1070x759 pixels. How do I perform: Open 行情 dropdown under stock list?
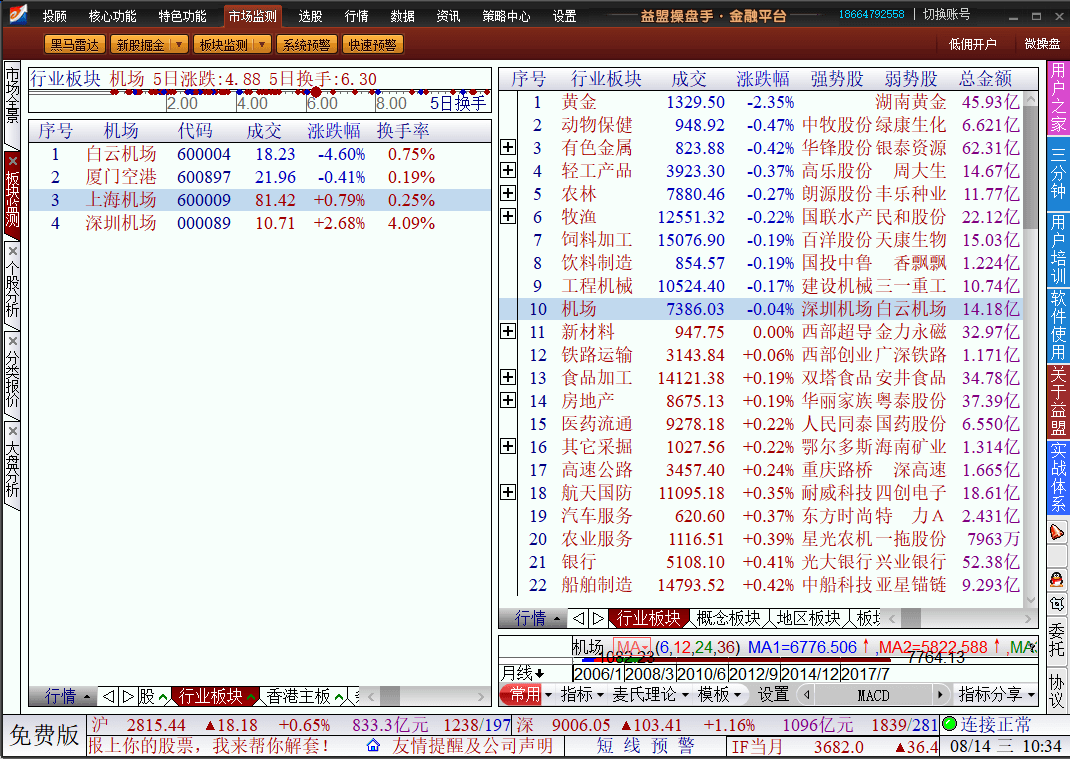click(x=66, y=696)
